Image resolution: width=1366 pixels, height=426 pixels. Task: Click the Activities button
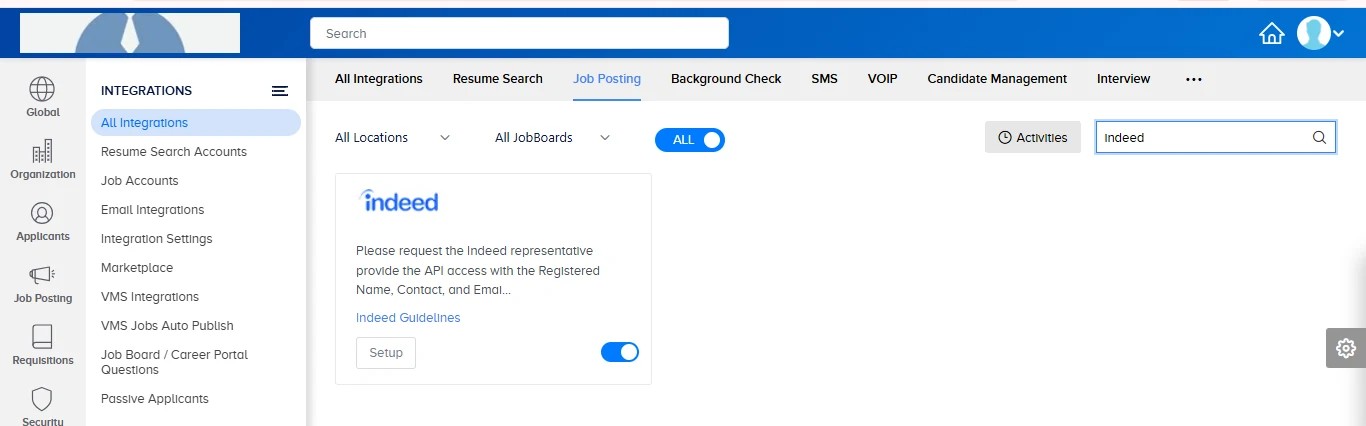(x=1033, y=138)
